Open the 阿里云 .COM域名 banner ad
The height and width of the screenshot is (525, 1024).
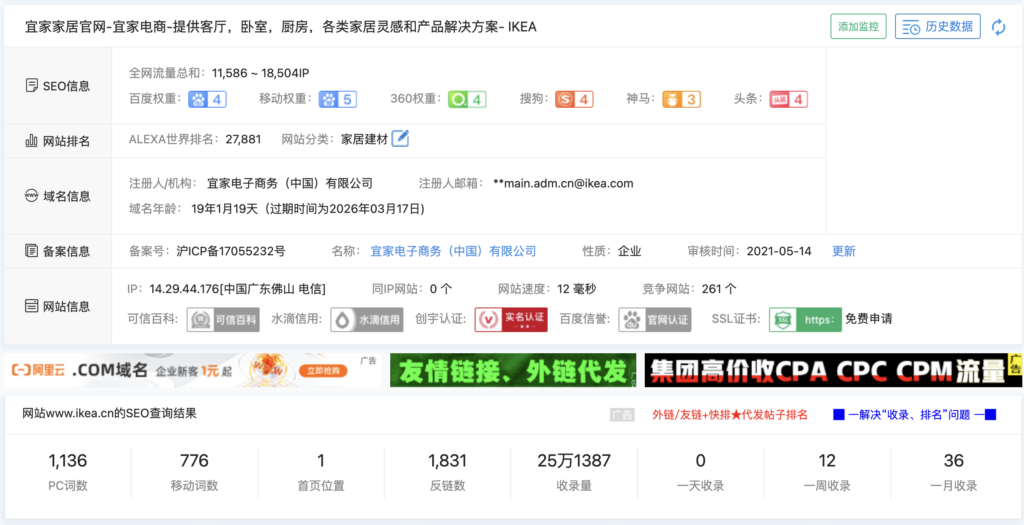tap(193, 370)
